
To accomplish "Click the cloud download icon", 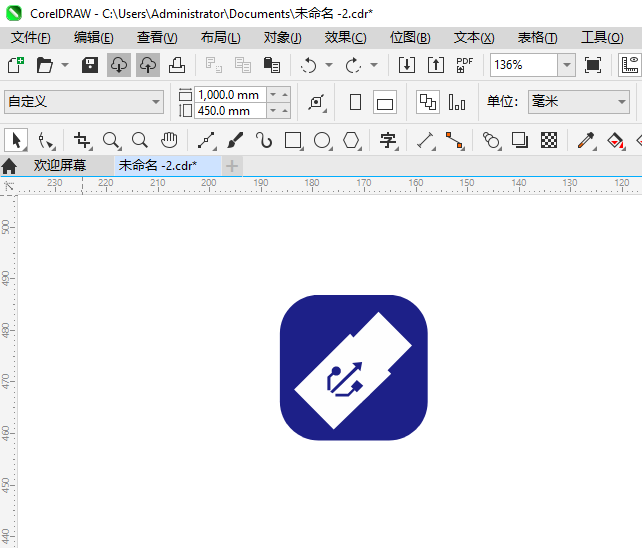I will (119, 65).
